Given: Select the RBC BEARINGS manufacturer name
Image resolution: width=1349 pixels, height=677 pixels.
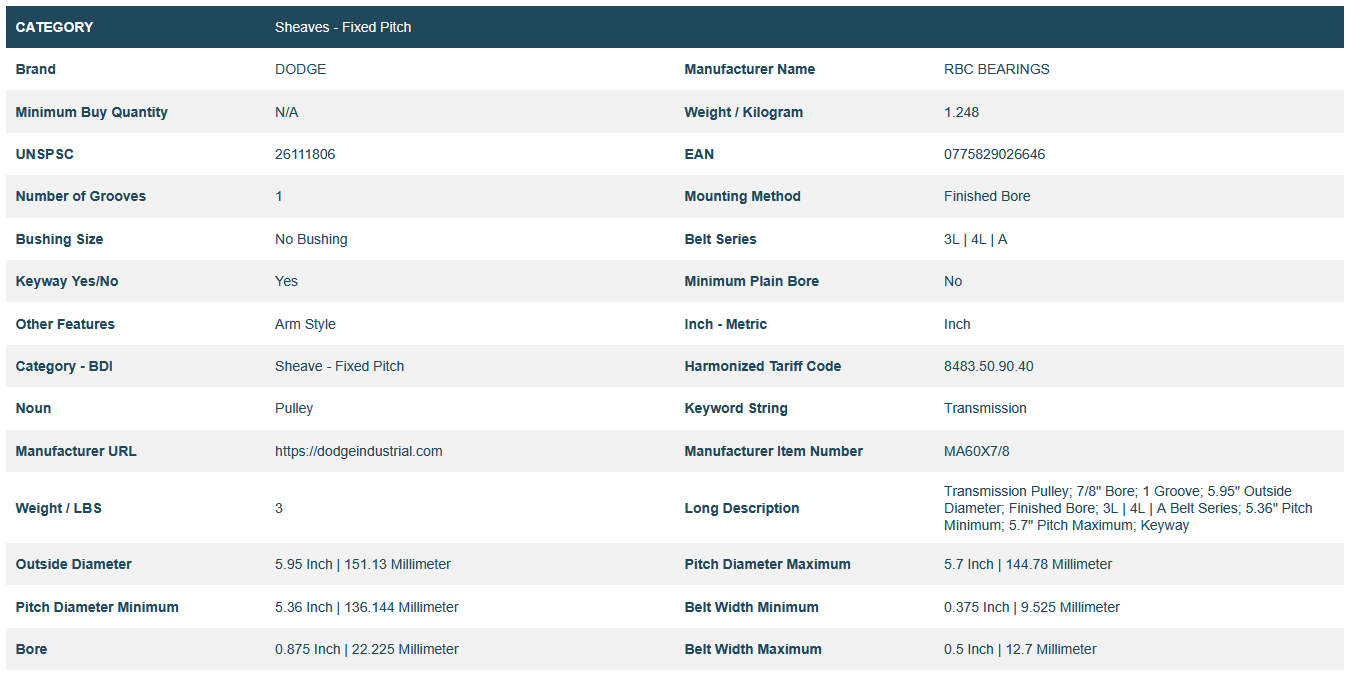Looking at the screenshot, I should point(996,69).
